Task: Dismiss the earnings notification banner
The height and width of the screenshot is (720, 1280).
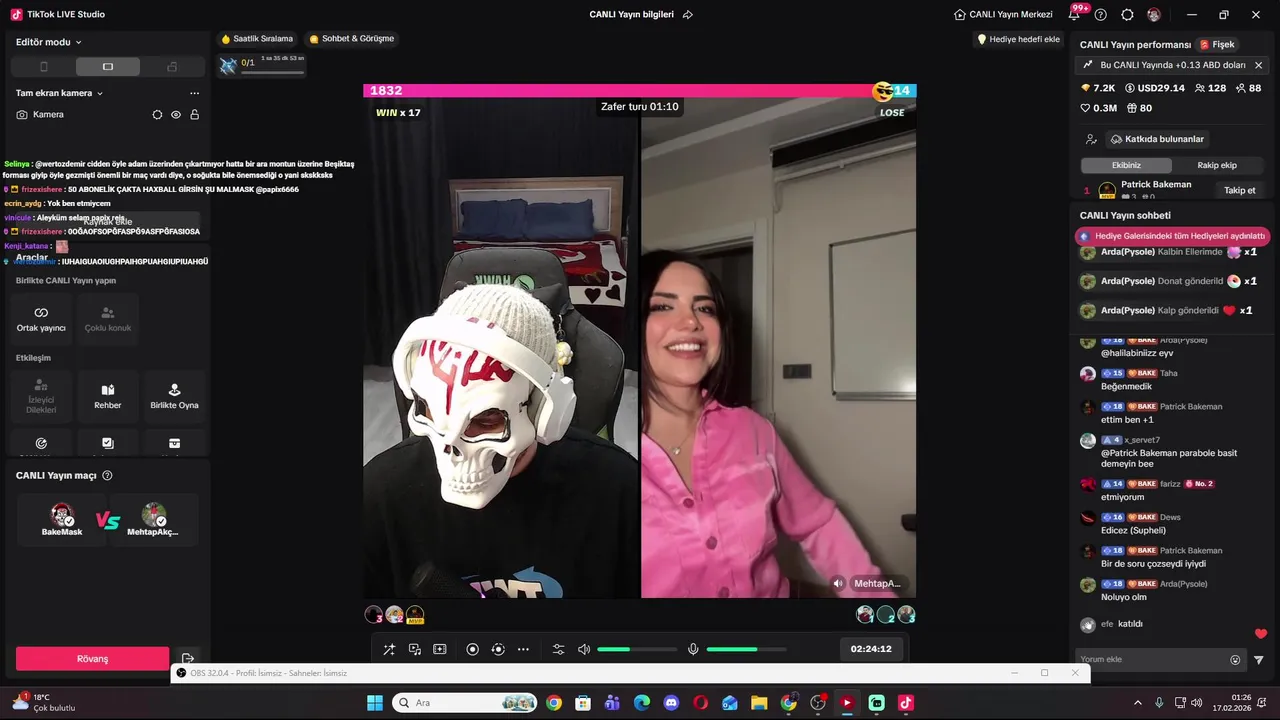Action: (1258, 65)
